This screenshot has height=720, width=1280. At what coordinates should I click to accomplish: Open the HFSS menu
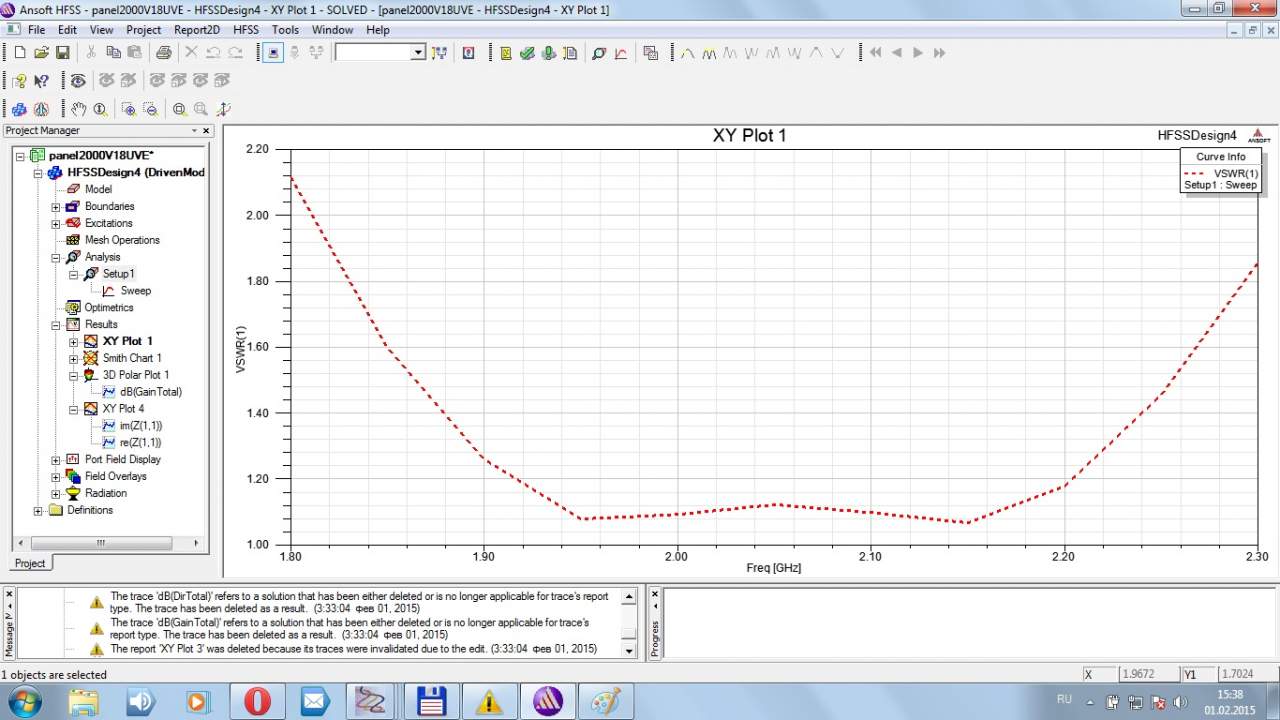pyautogui.click(x=245, y=30)
